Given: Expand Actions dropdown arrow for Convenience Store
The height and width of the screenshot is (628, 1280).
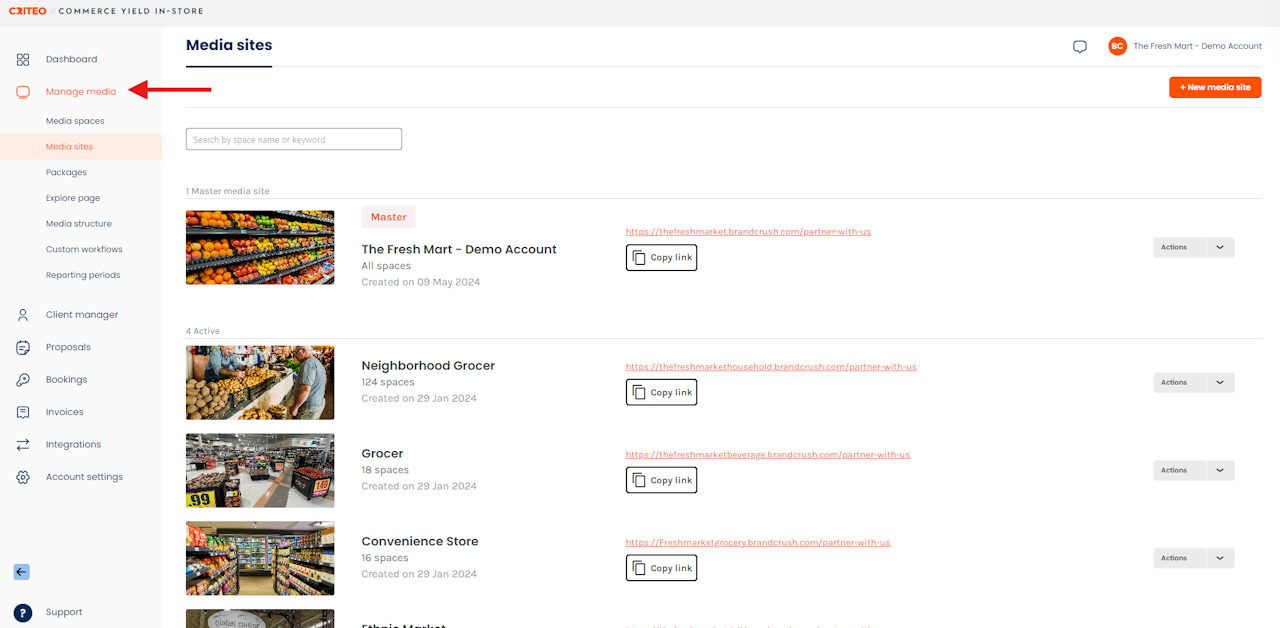Looking at the screenshot, I should coord(1221,558).
